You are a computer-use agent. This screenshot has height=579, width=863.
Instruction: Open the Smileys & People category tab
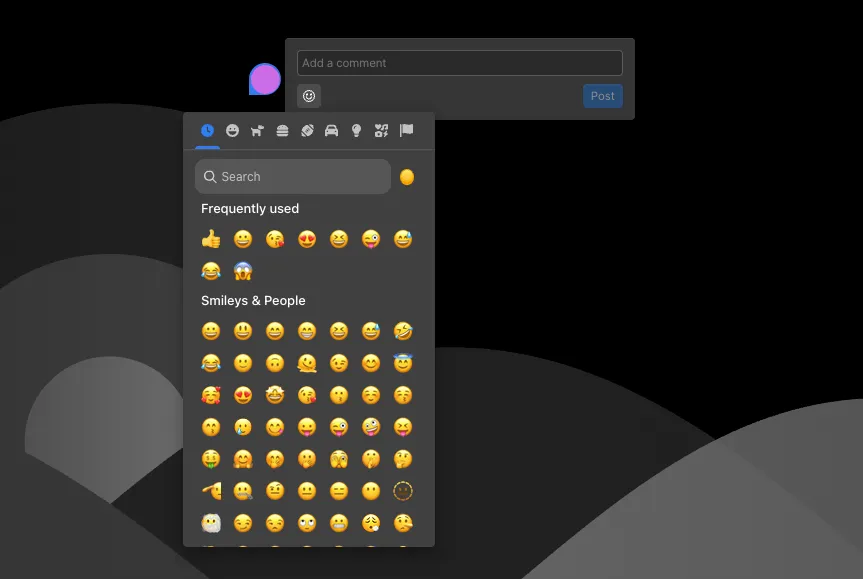pos(232,130)
